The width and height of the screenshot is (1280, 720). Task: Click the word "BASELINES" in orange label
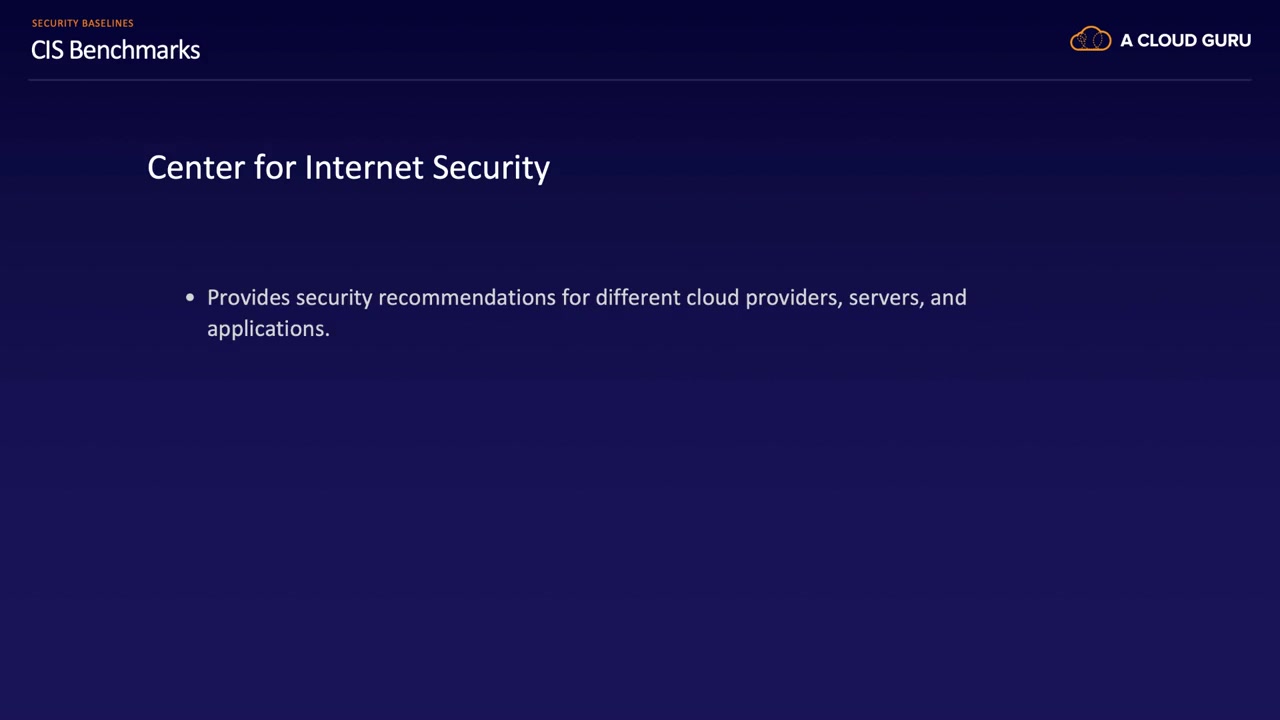[107, 23]
